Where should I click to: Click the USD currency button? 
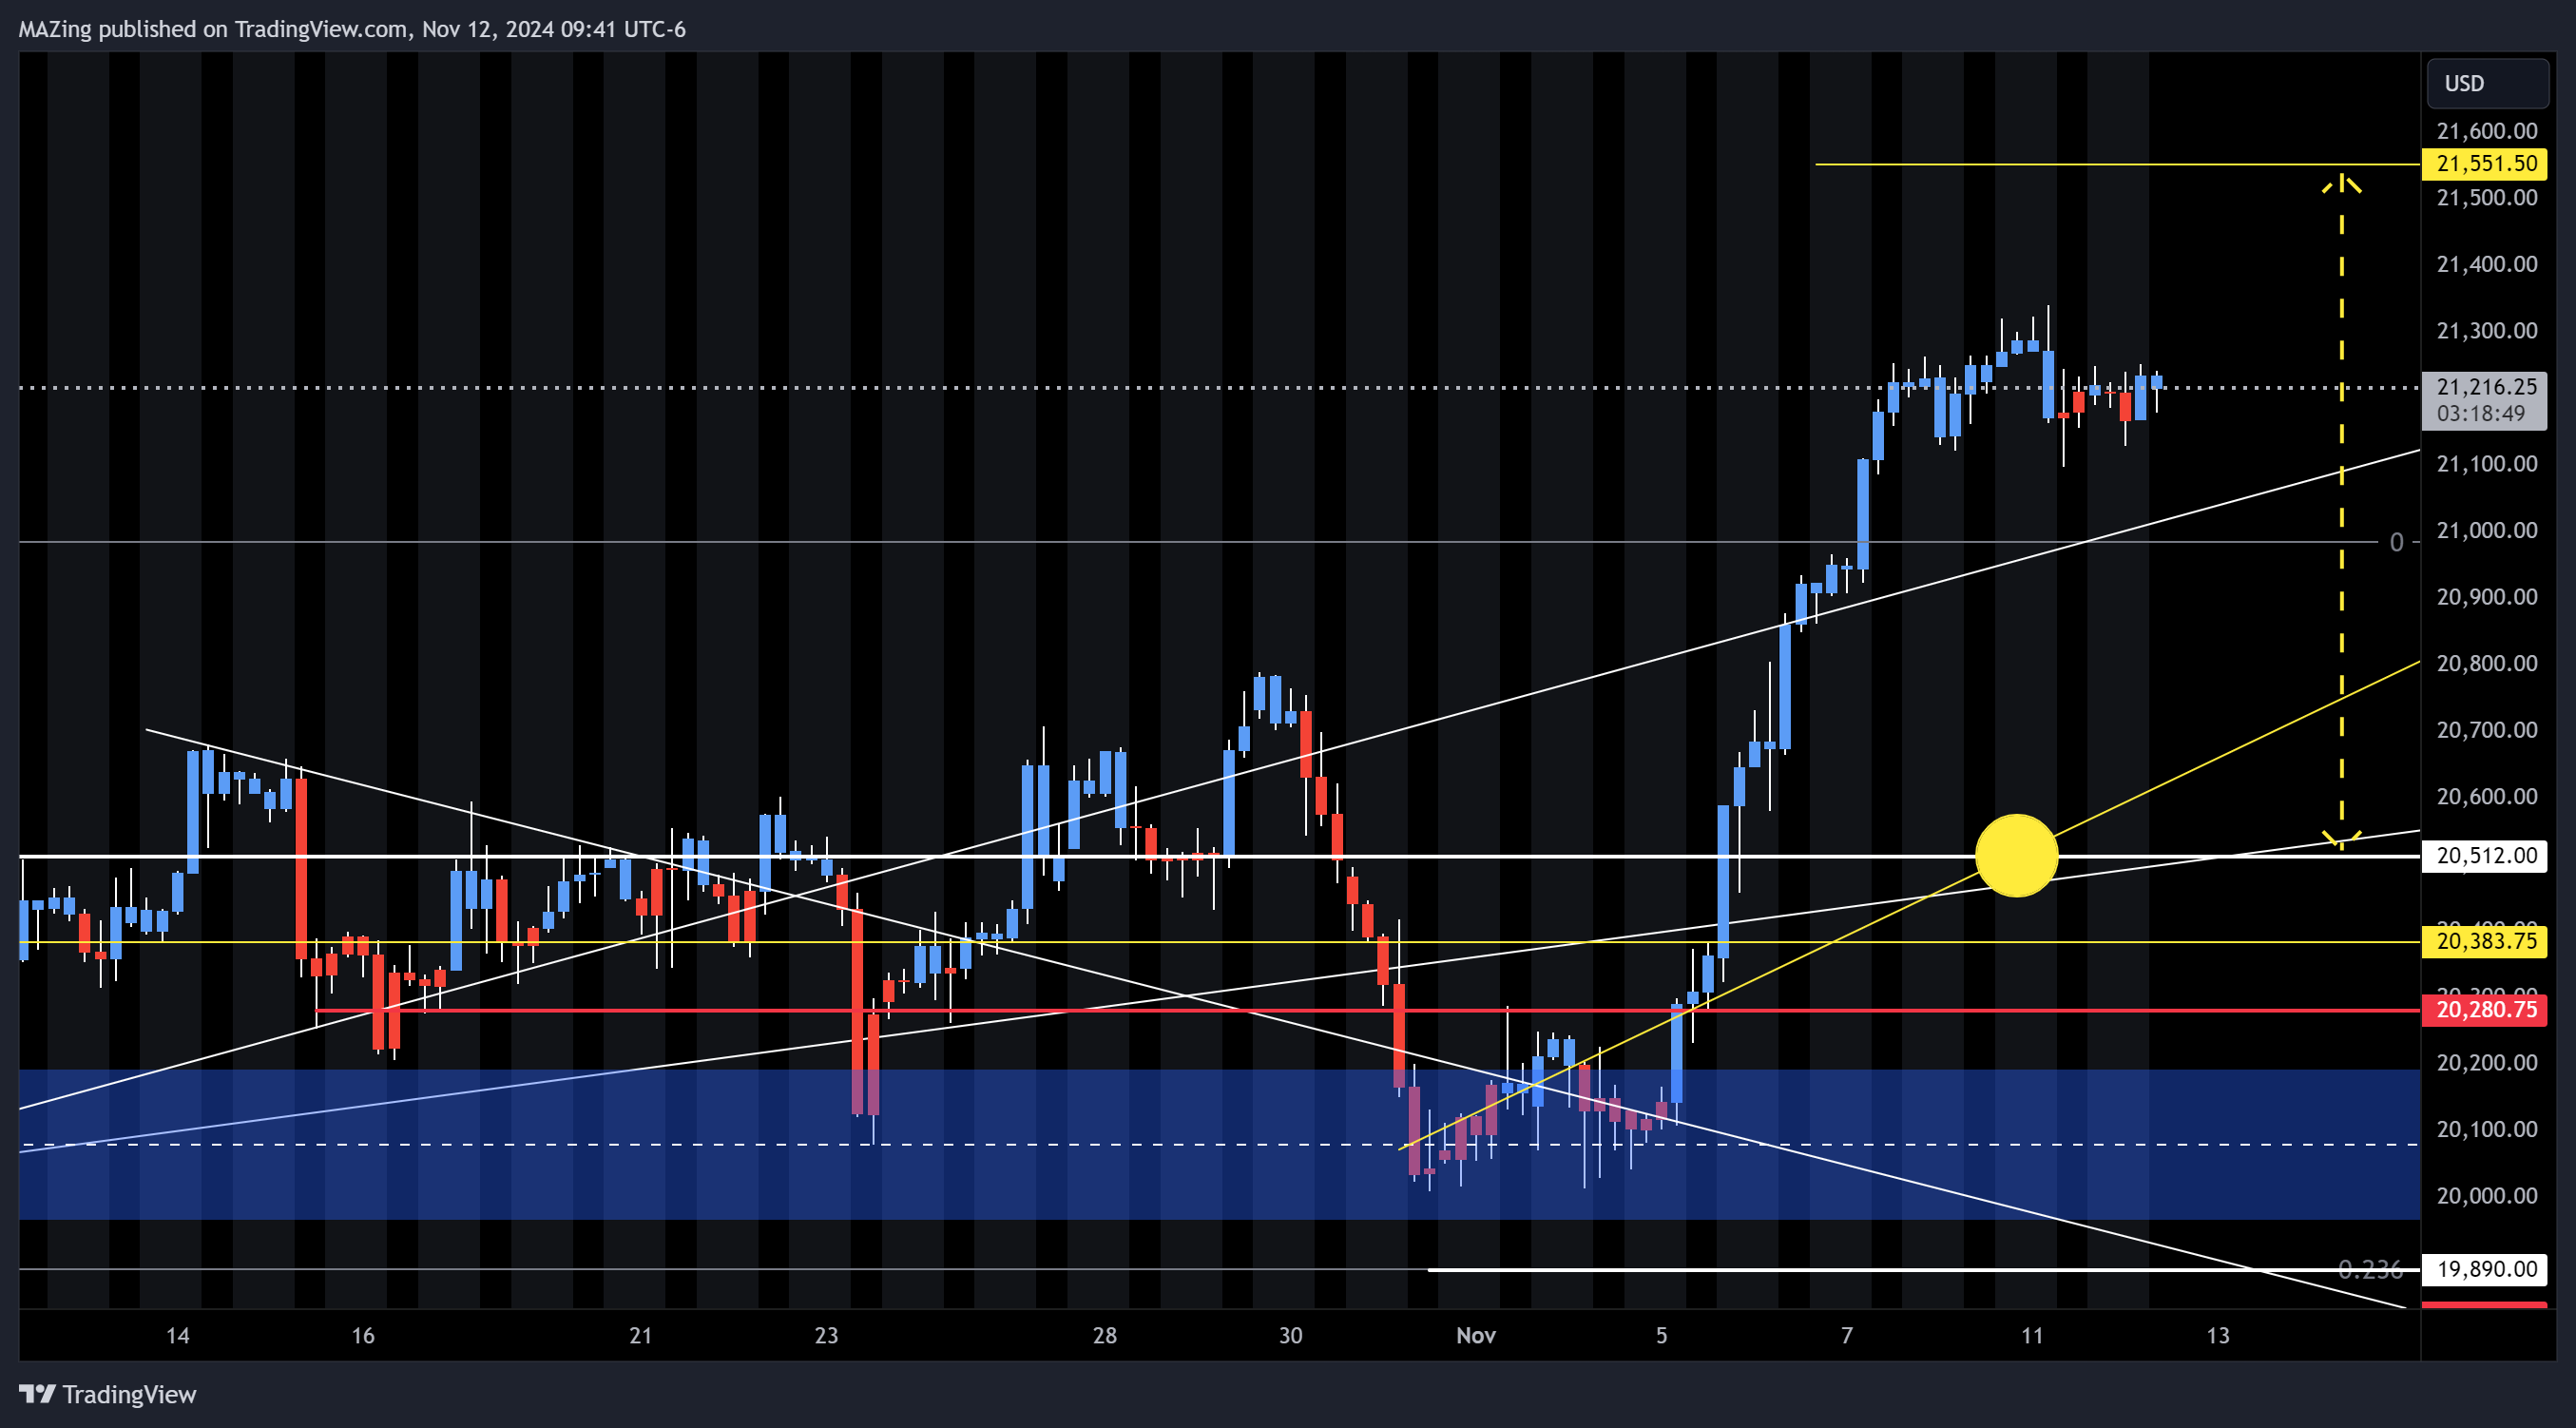2486,83
